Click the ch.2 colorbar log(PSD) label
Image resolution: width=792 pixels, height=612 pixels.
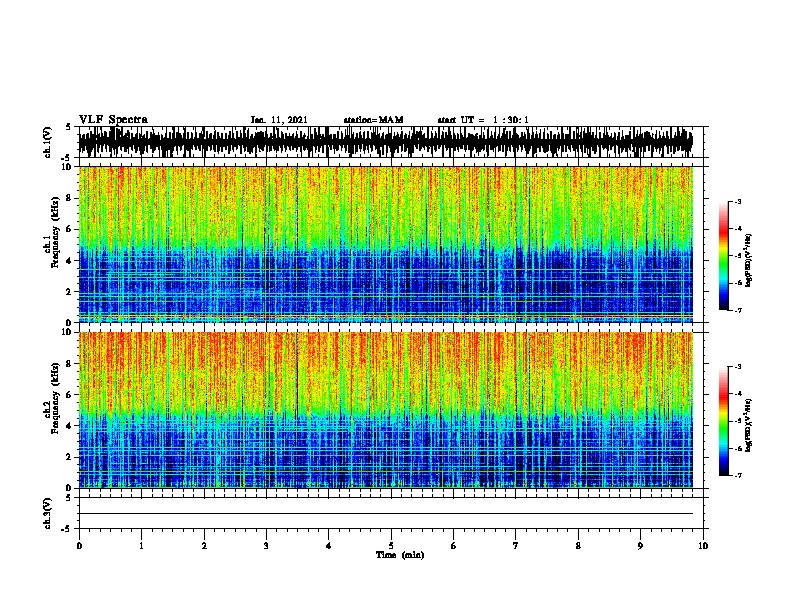(x=748, y=425)
